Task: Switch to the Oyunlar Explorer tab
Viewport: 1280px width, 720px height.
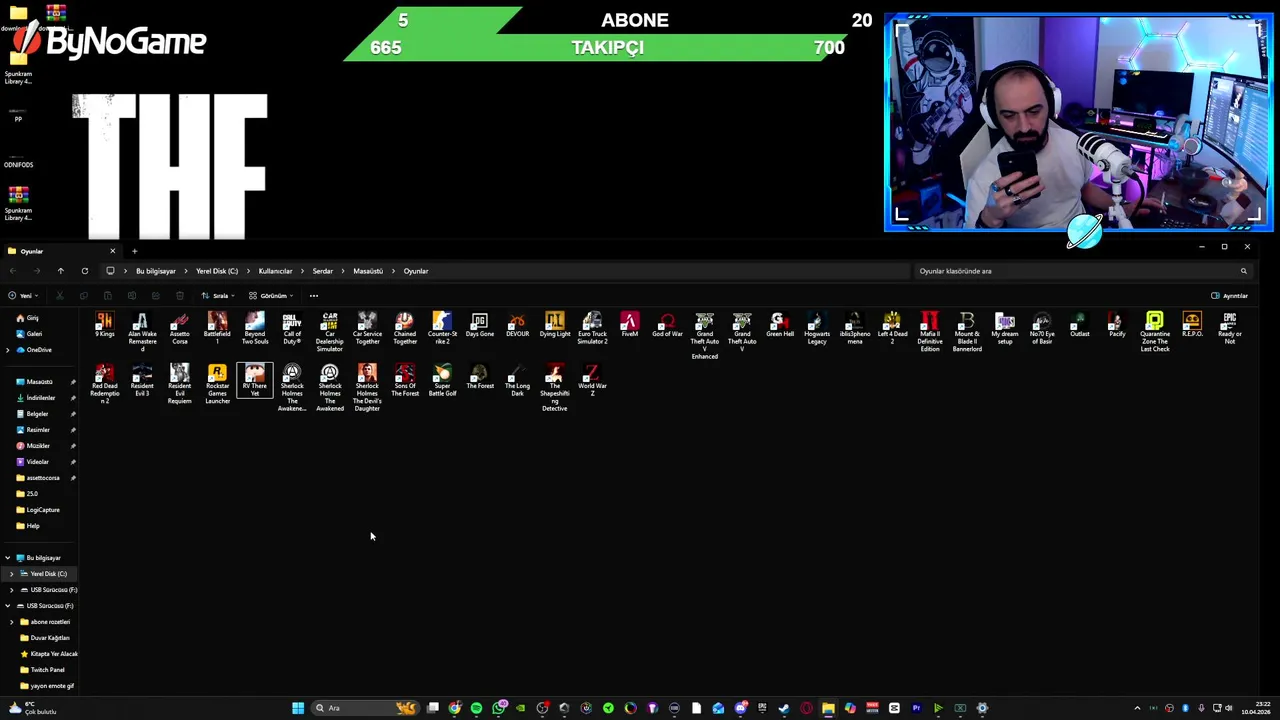Action: pyautogui.click(x=60, y=251)
